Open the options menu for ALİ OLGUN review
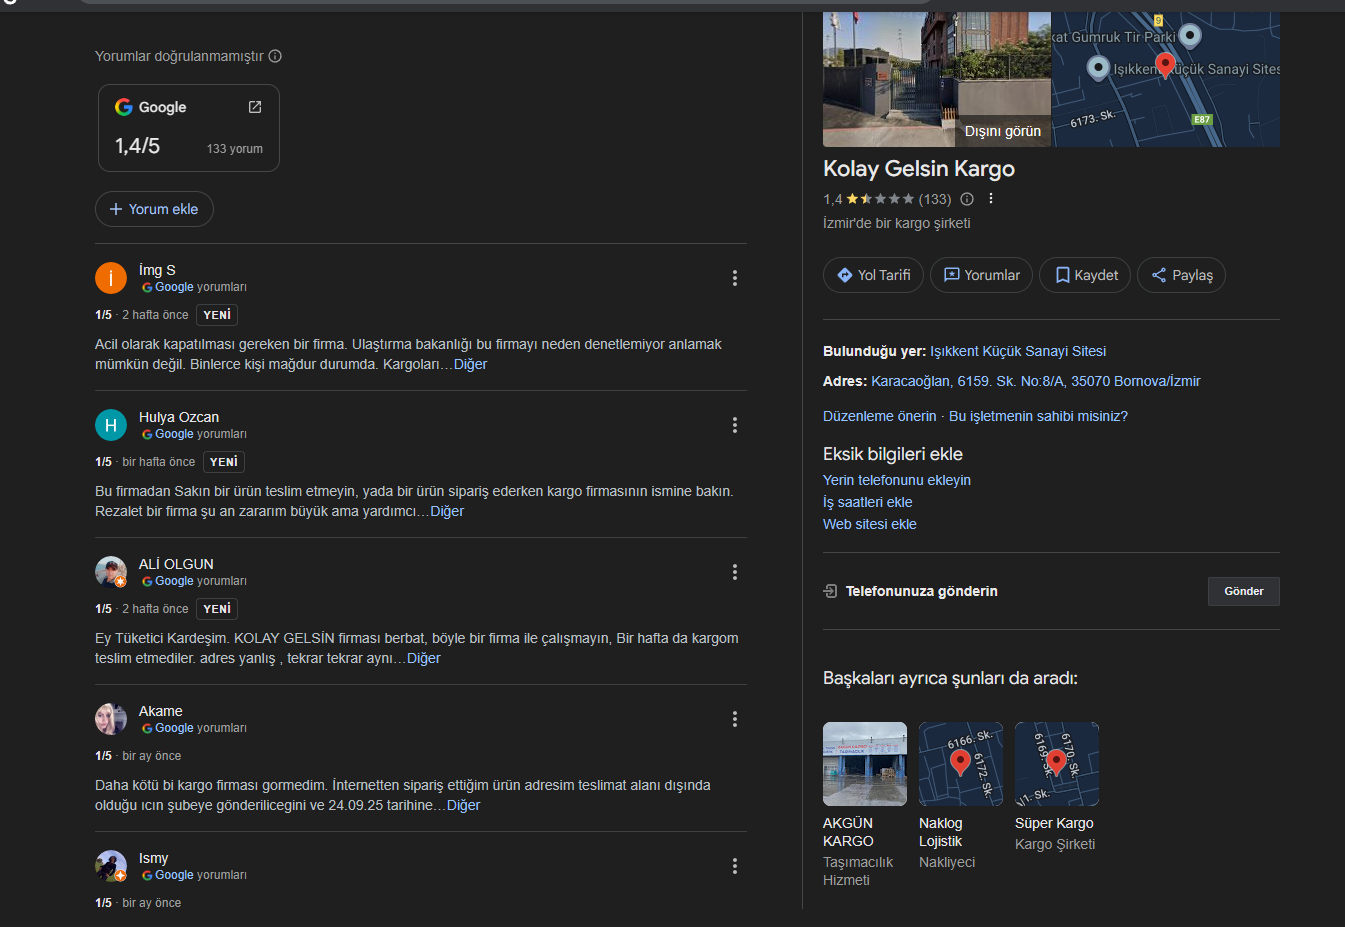1345x927 pixels. click(735, 572)
